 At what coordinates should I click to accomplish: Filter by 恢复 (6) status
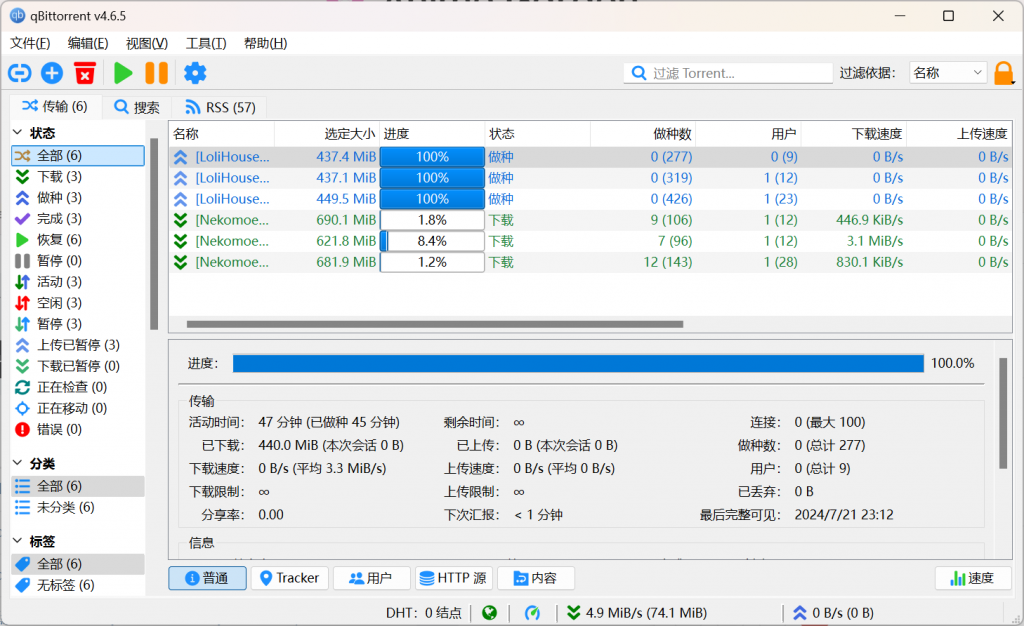pyautogui.click(x=78, y=240)
